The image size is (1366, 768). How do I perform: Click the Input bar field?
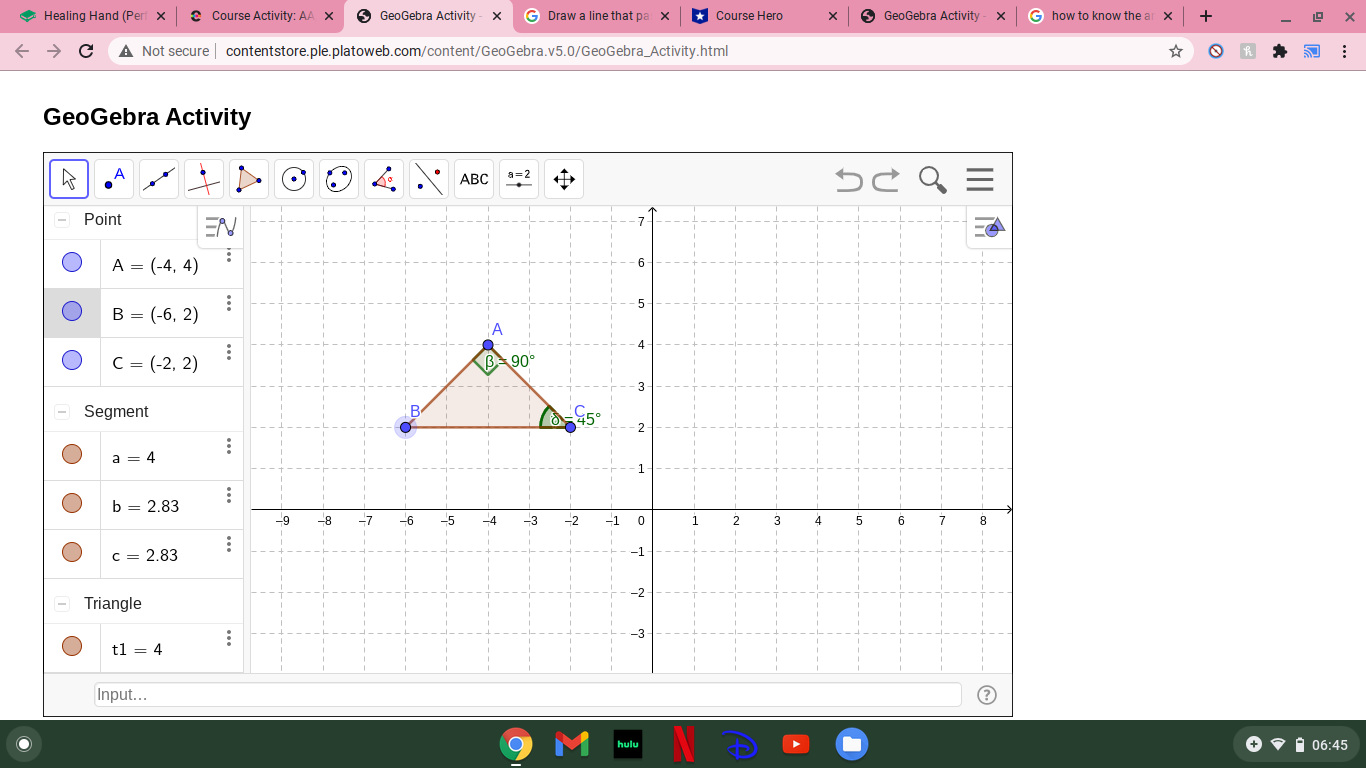click(x=527, y=695)
